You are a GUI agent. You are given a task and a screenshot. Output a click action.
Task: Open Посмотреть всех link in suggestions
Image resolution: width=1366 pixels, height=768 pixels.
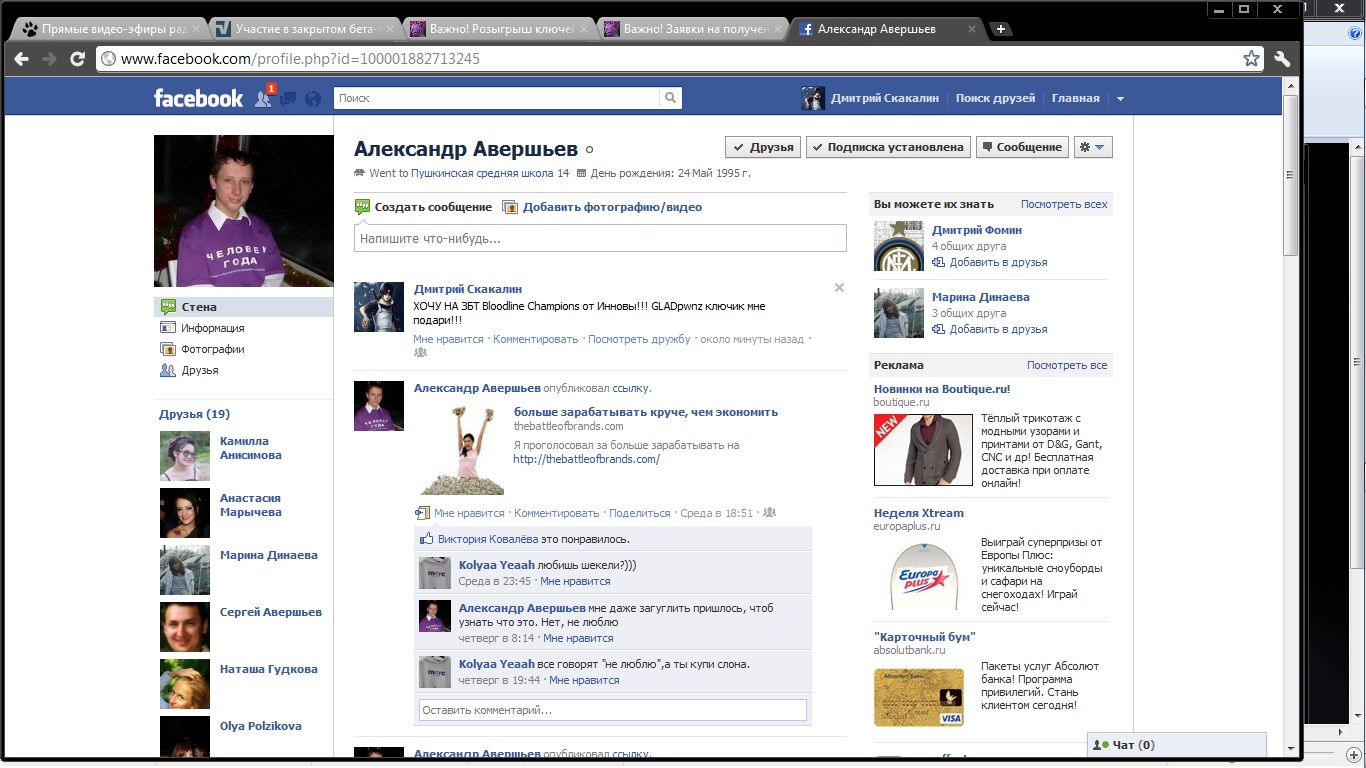point(1063,204)
